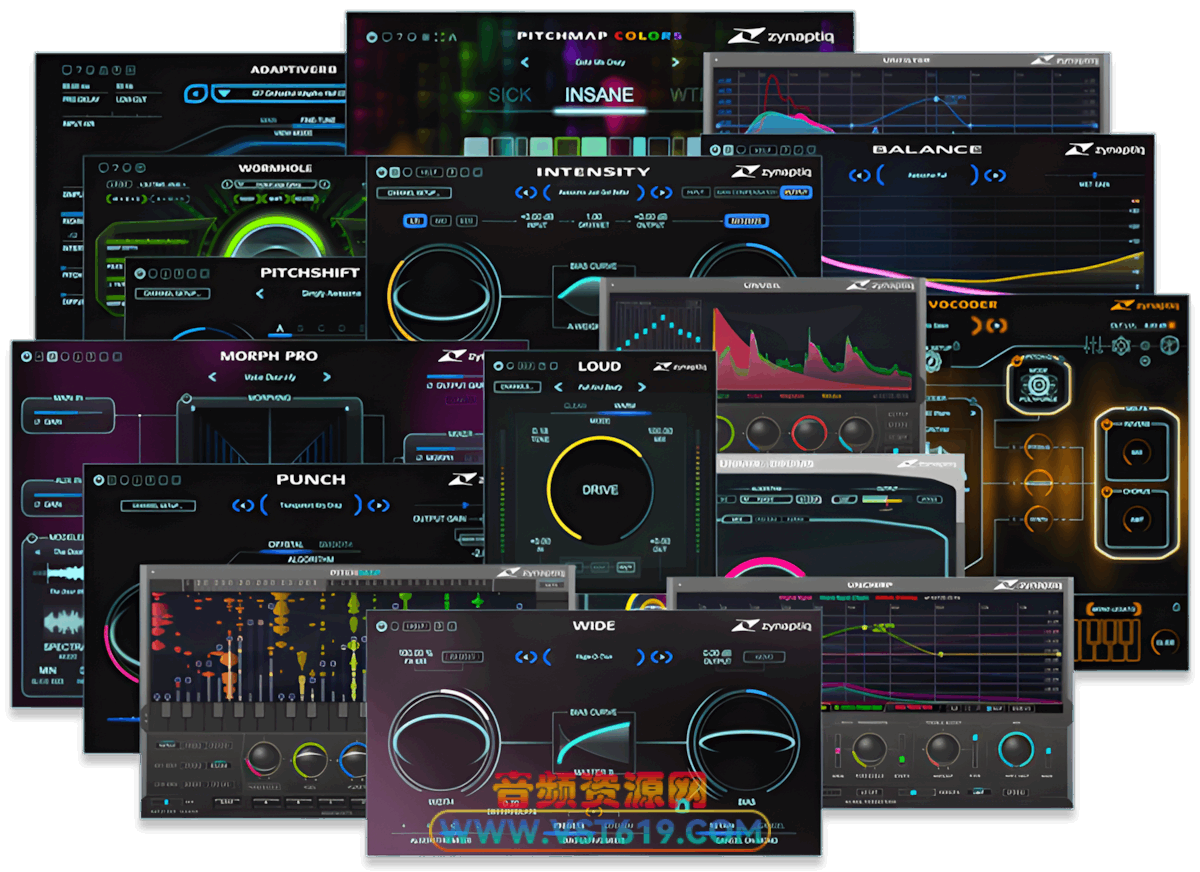Switch to CLEAN mode in LOUD

[575, 406]
